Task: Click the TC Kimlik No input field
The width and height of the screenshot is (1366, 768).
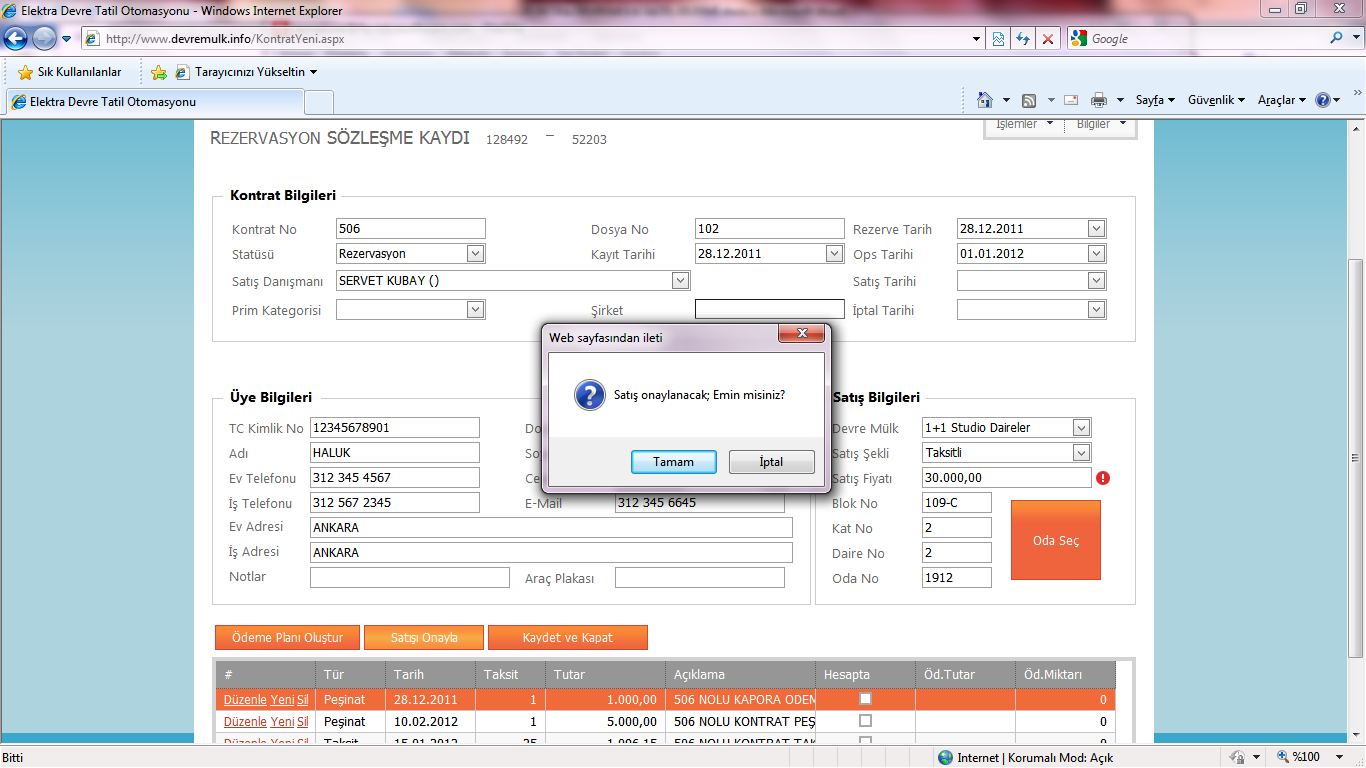Action: click(x=395, y=428)
